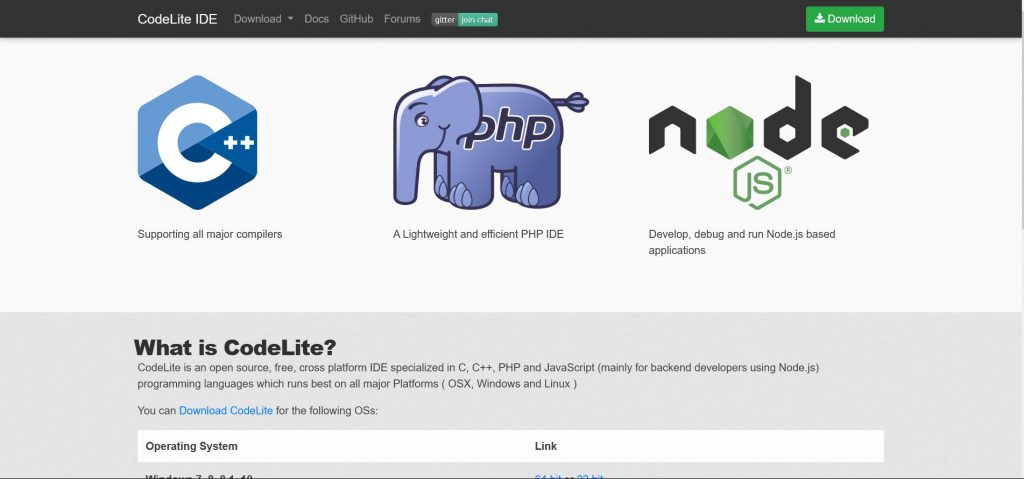Click the CodeLite IDE brand title

coord(177,19)
